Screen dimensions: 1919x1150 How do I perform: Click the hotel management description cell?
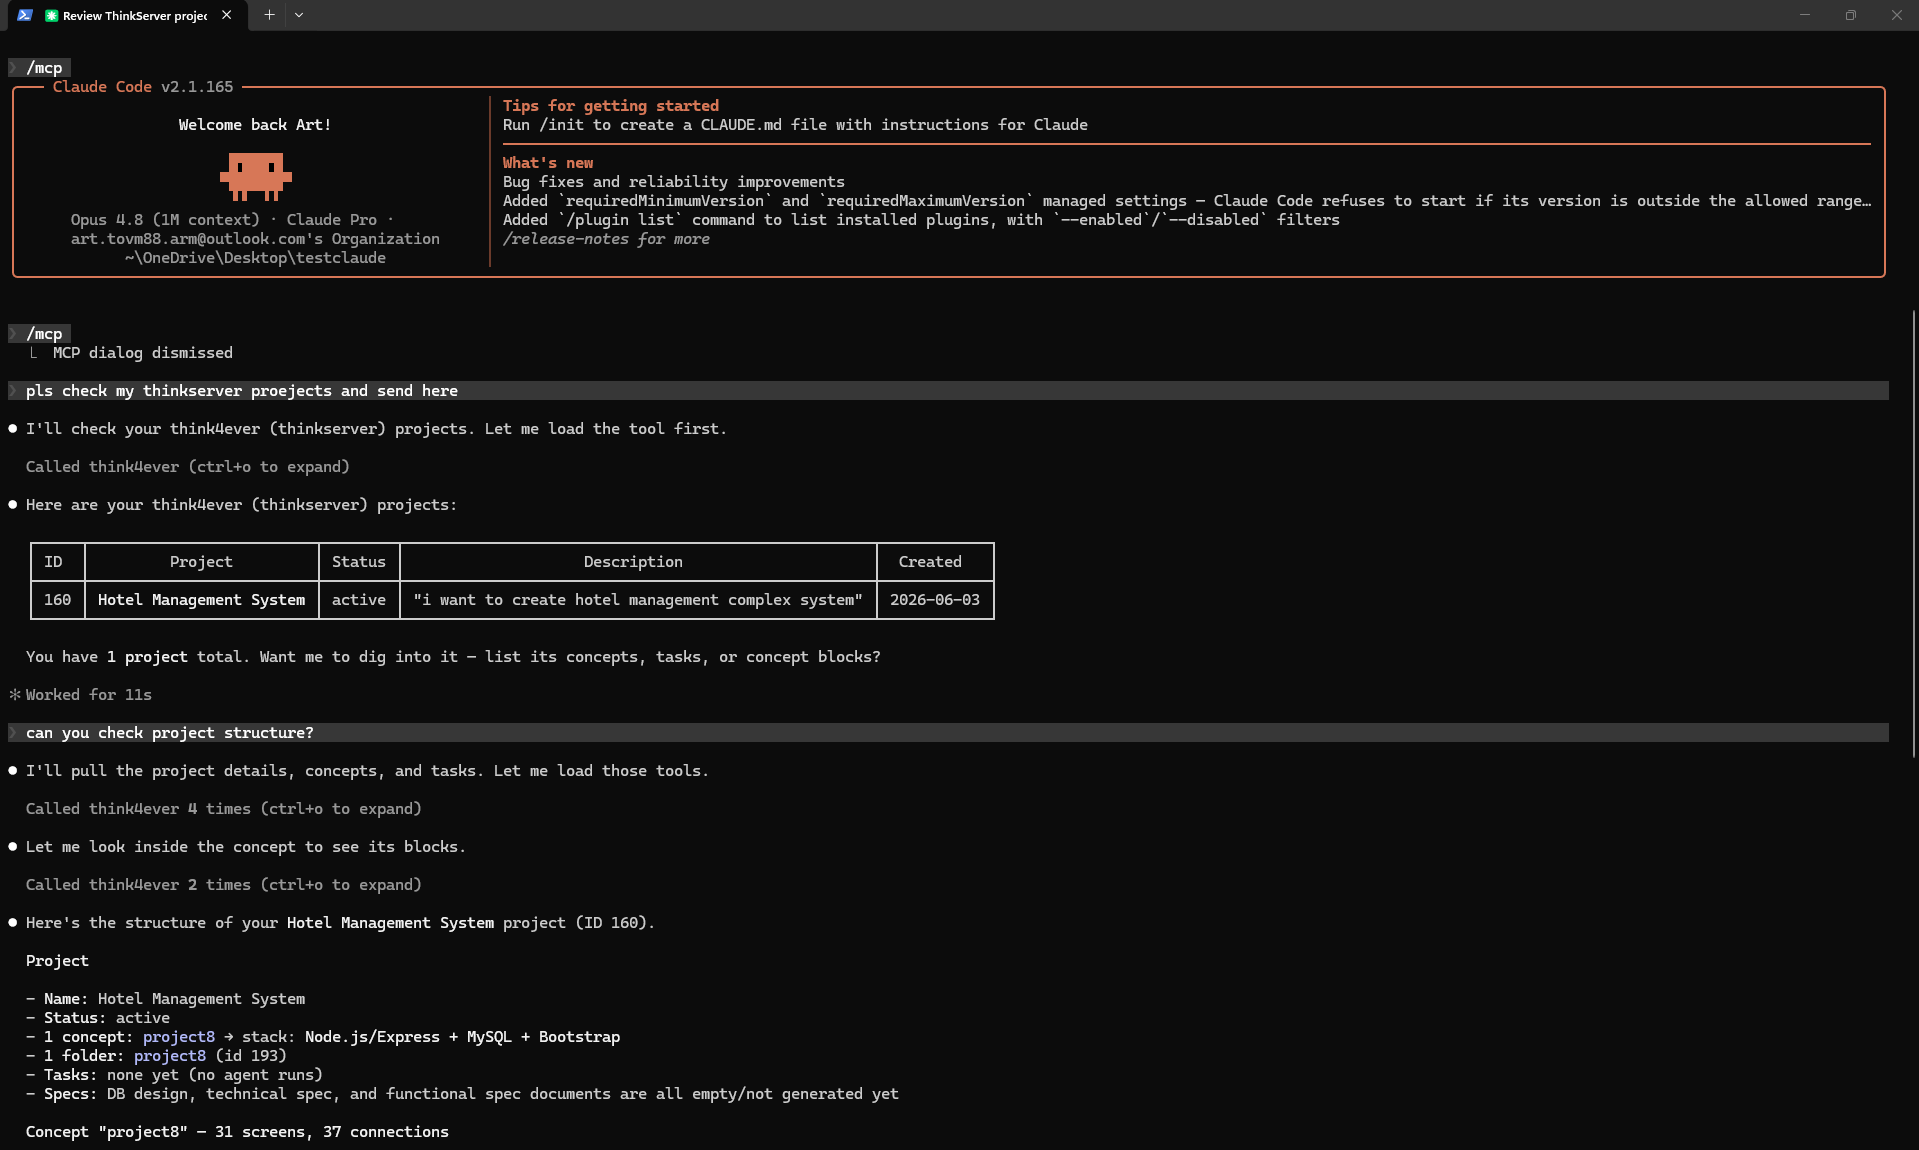638,600
